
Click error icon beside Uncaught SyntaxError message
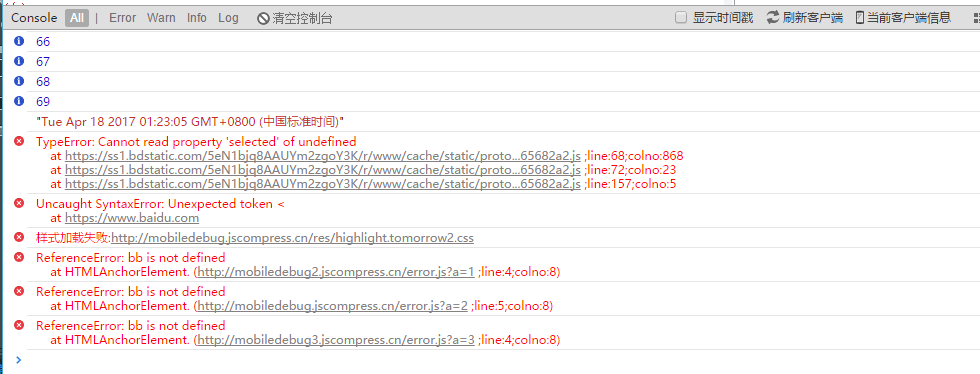[19, 203]
